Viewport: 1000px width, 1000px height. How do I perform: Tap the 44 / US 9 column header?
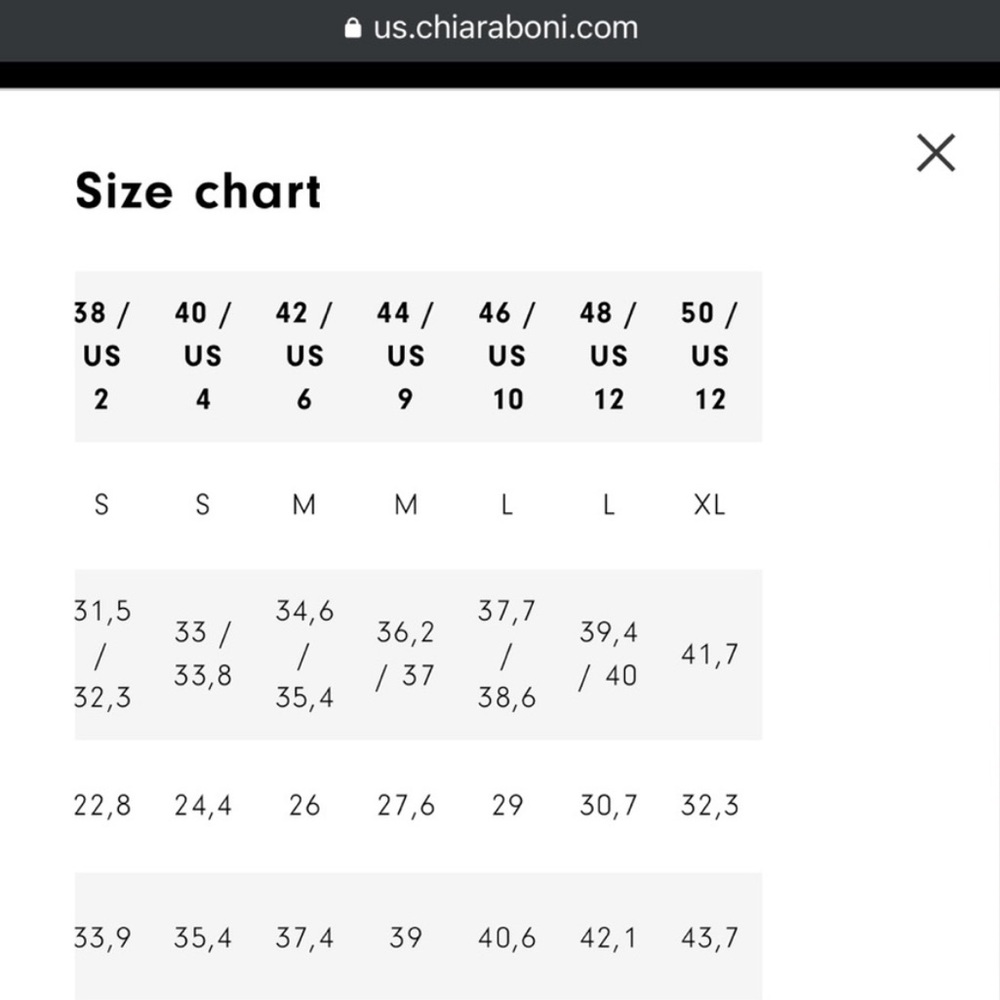[x=406, y=356]
